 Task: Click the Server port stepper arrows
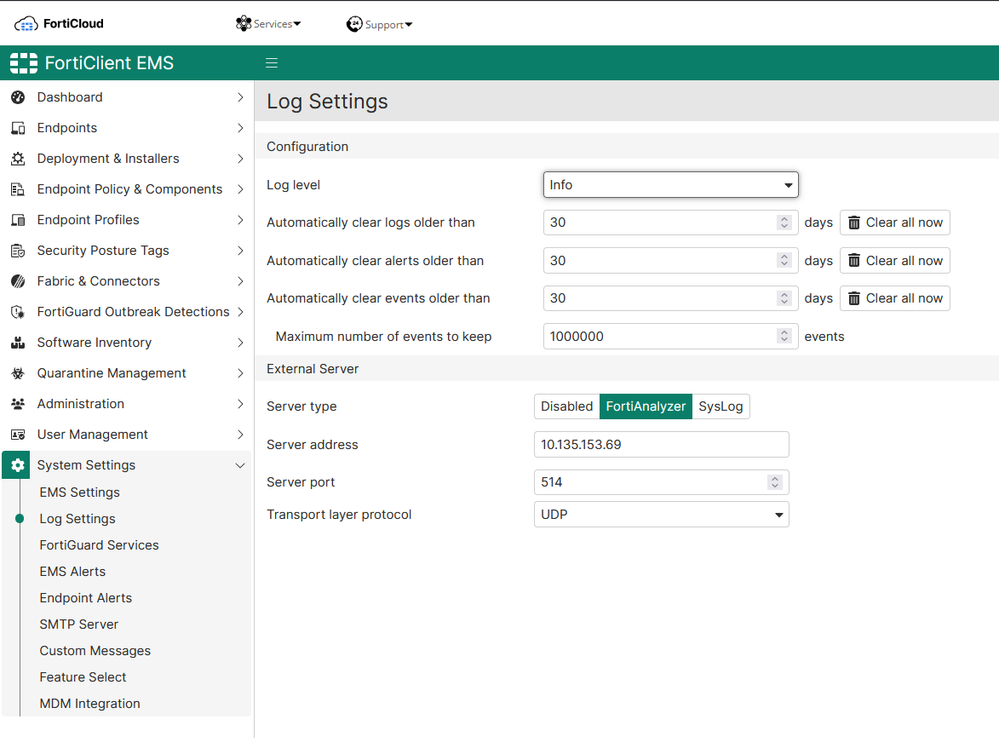[x=775, y=482]
